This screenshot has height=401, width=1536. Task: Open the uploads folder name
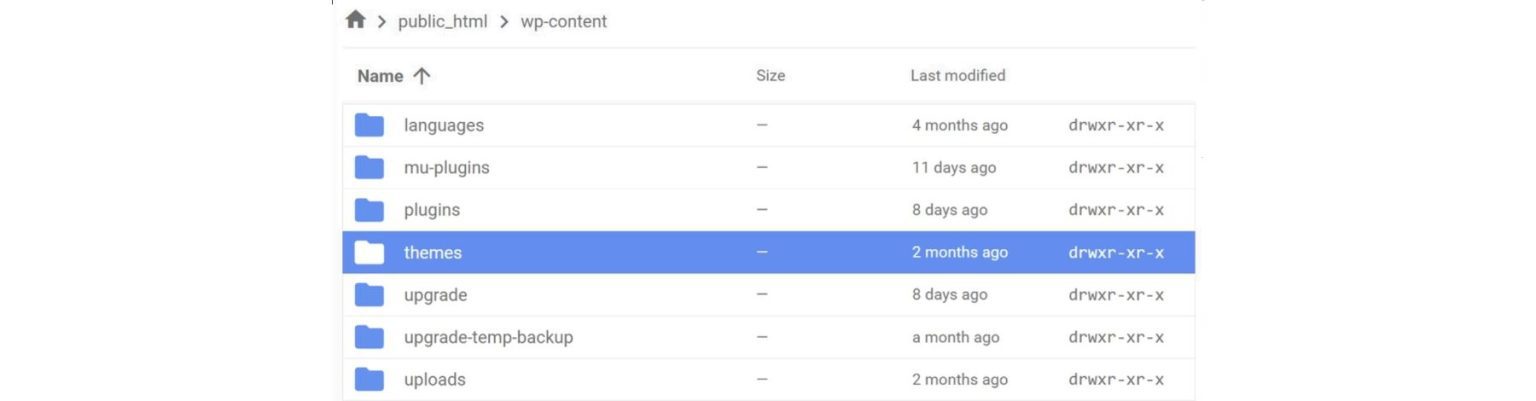point(434,380)
